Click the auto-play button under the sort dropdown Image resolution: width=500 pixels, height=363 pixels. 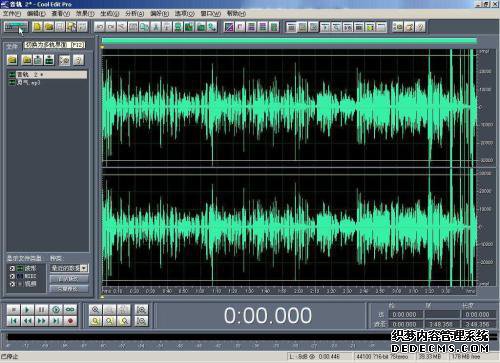click(x=69, y=279)
